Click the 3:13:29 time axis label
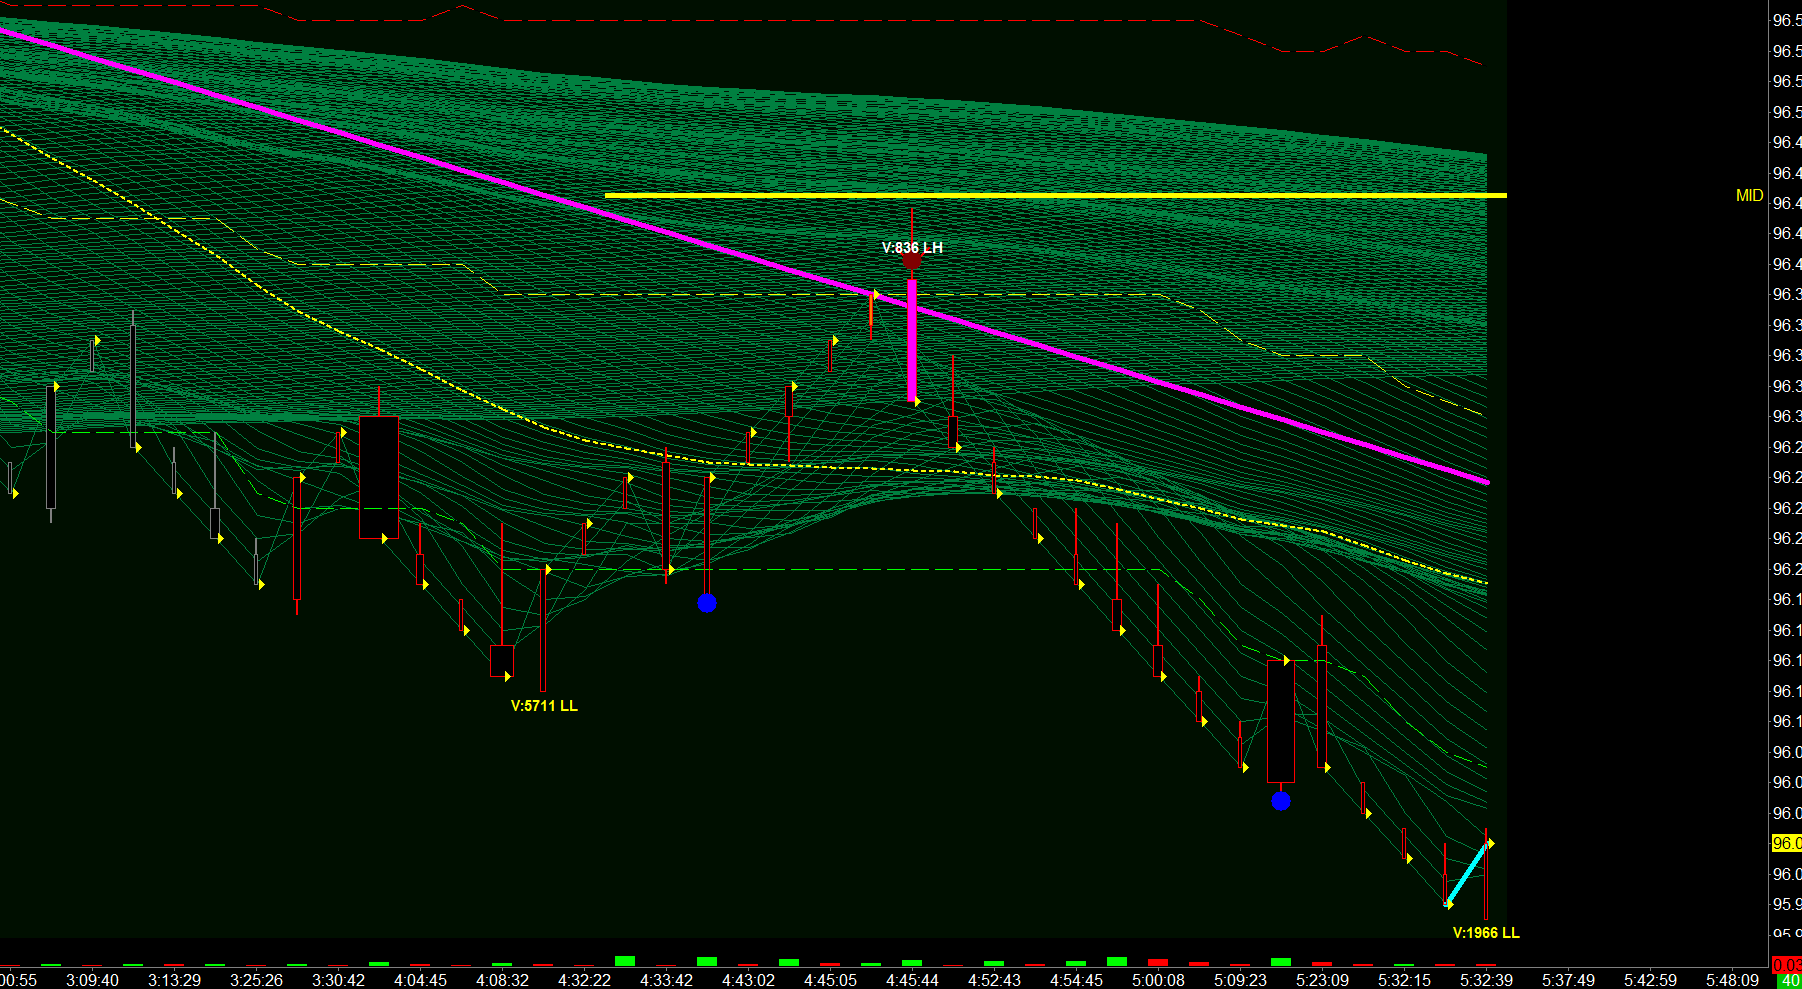This screenshot has width=1802, height=989. click(174, 980)
